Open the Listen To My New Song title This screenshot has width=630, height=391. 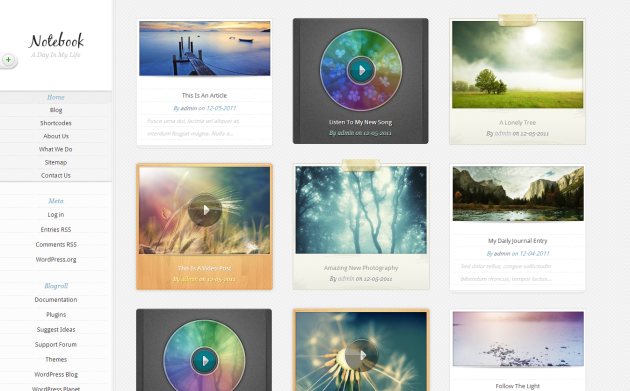coord(360,122)
